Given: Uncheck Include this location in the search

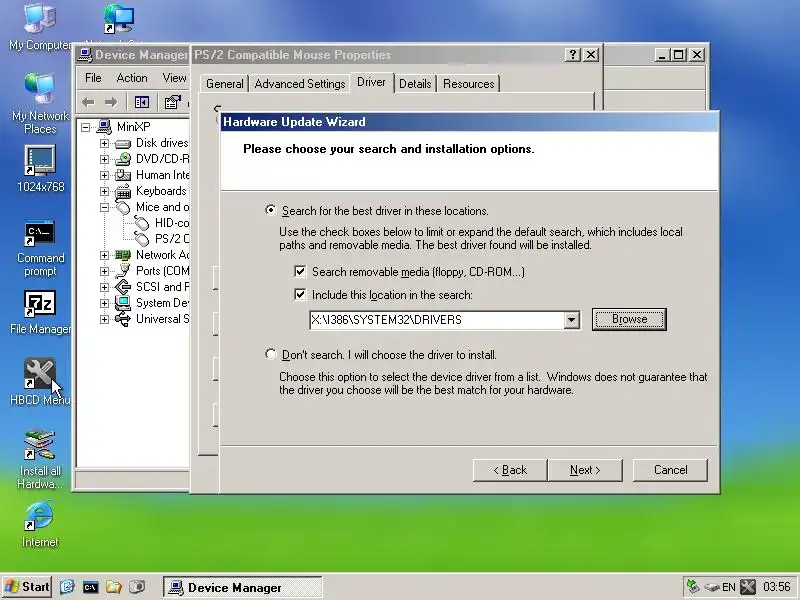Looking at the screenshot, I should tap(301, 294).
